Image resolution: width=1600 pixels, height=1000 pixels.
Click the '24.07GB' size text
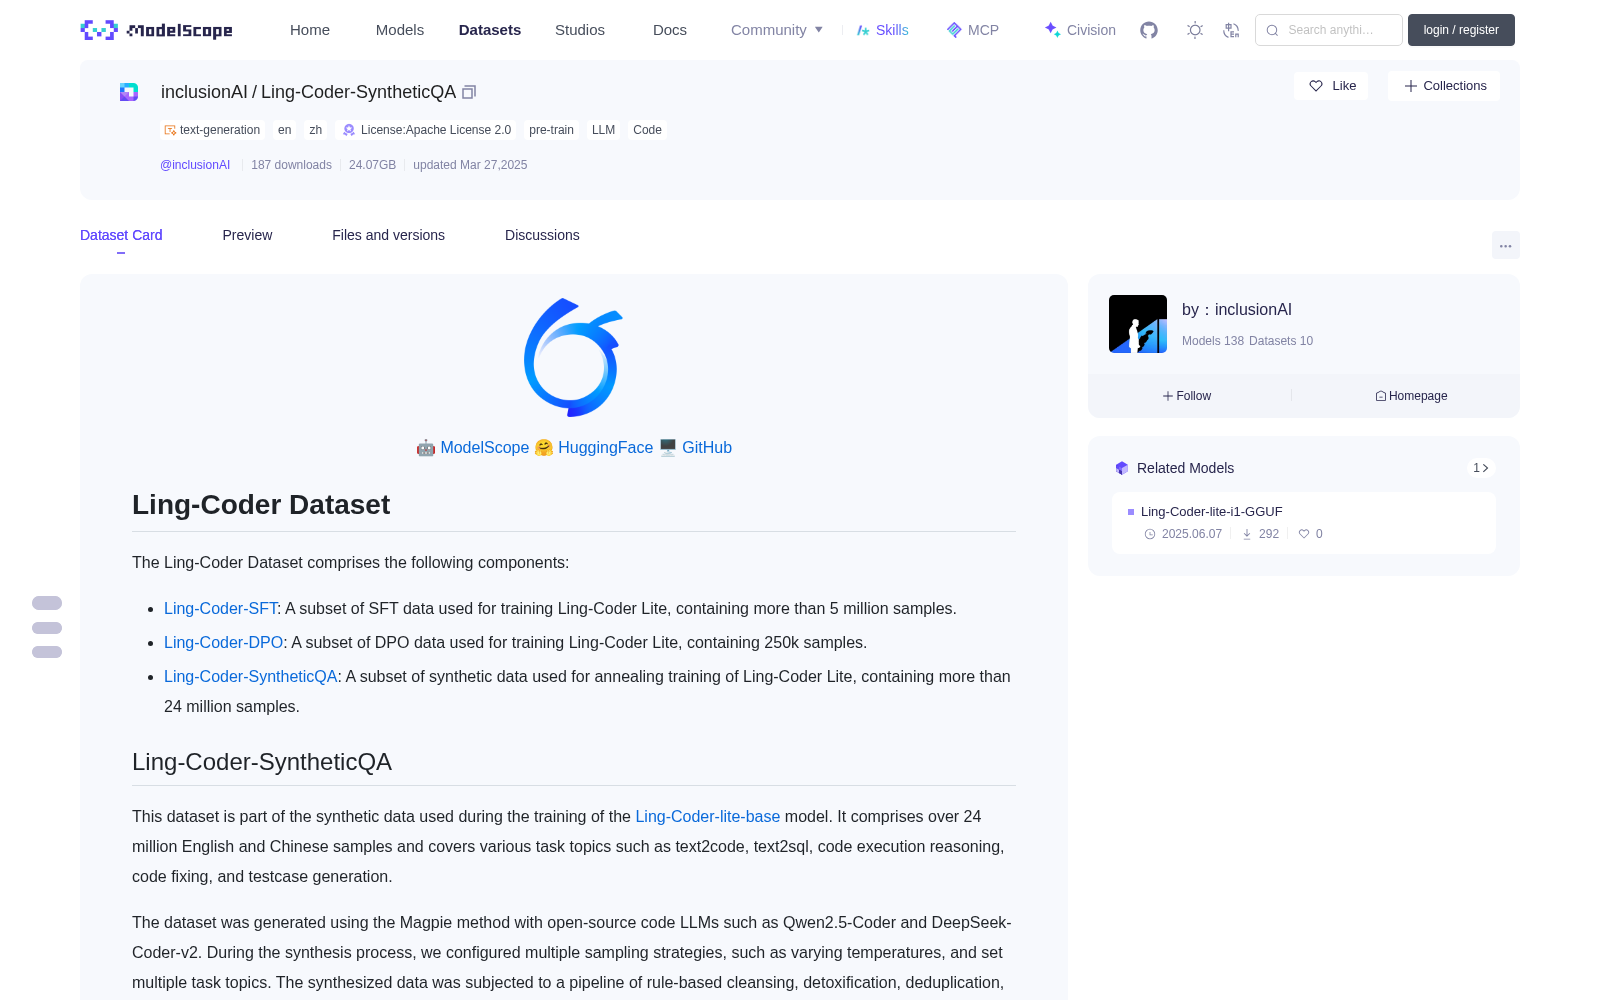372,165
